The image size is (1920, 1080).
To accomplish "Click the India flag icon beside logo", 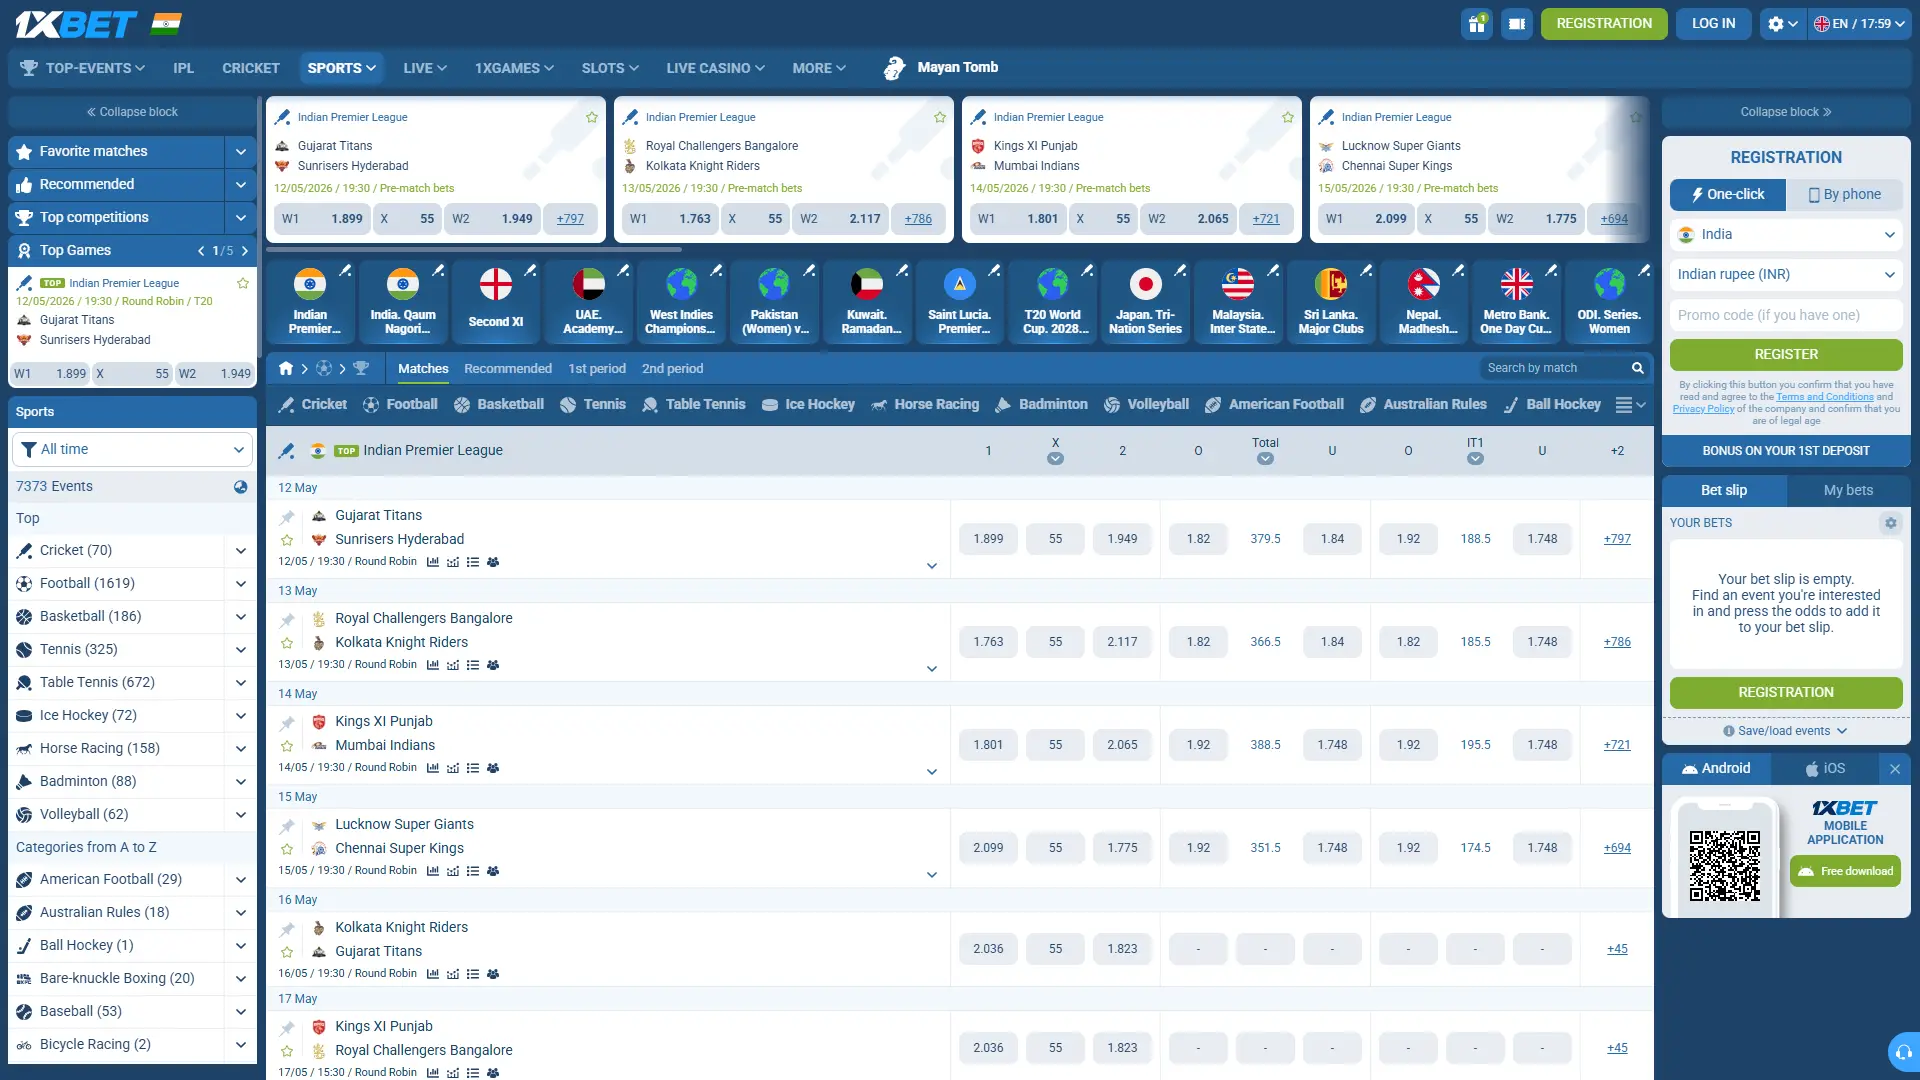I will point(166,24).
